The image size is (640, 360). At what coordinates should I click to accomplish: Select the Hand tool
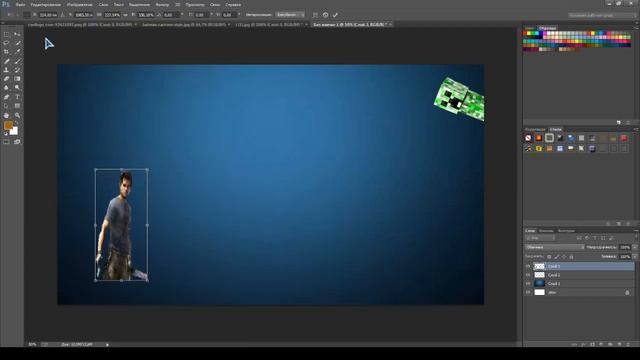pyautogui.click(x=6, y=116)
